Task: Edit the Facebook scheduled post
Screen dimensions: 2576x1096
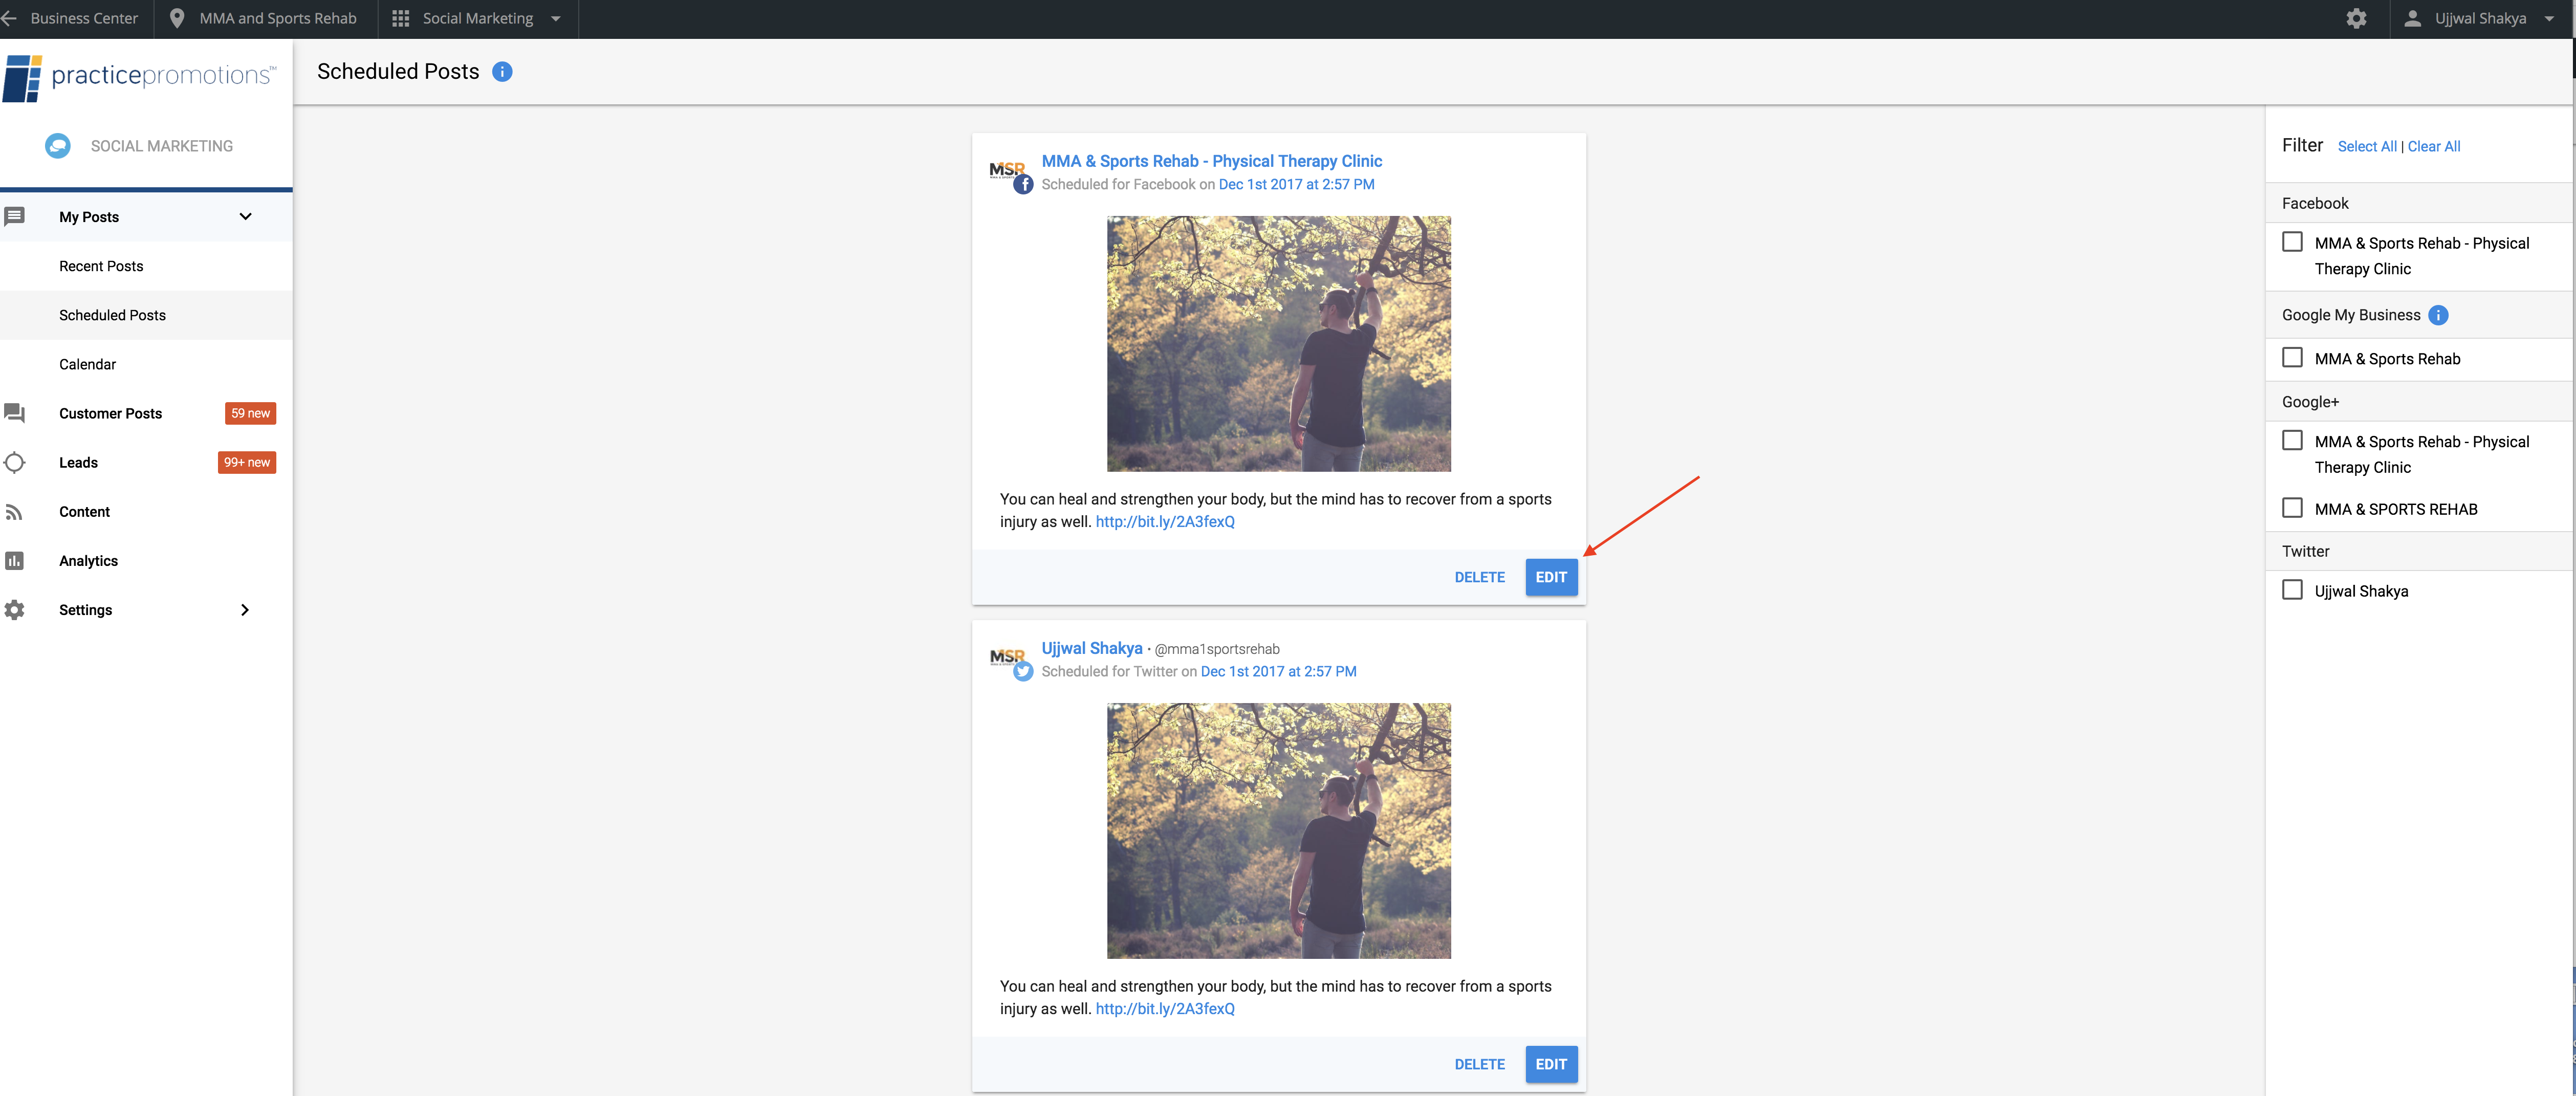Action: (x=1551, y=577)
